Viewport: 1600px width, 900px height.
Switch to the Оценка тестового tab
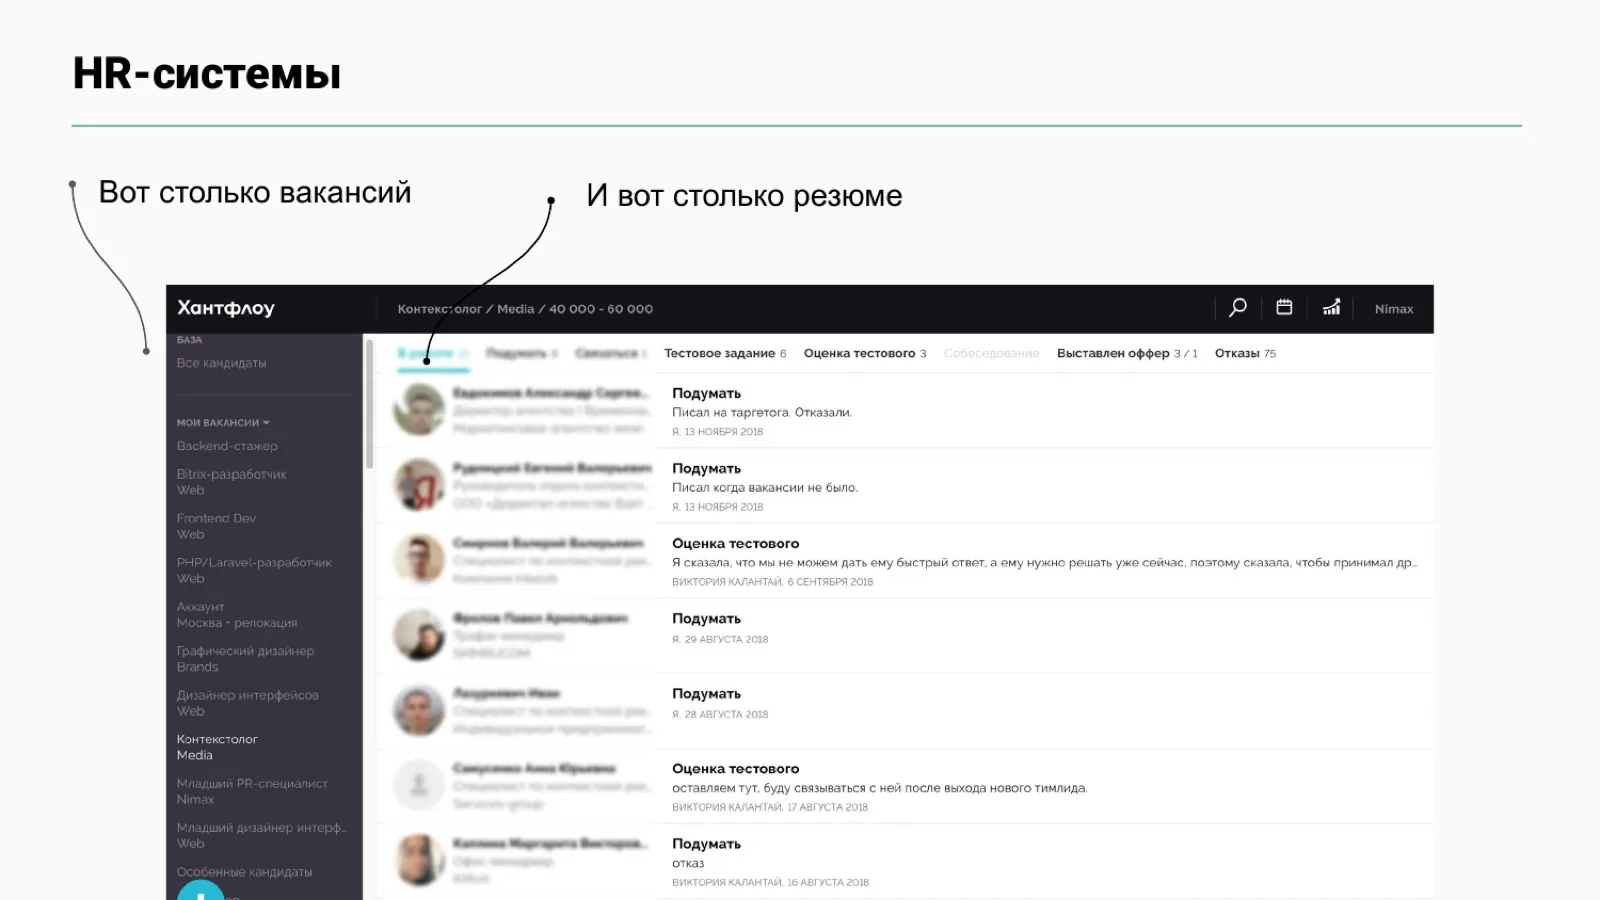pos(865,353)
